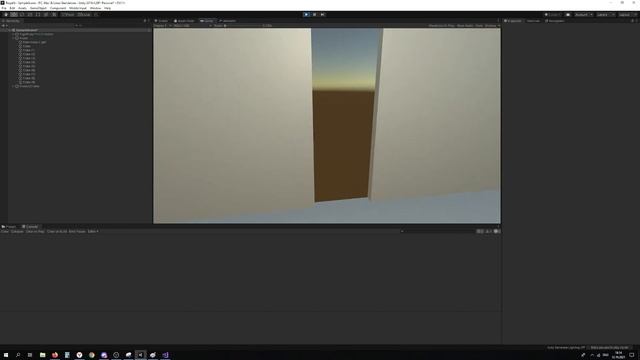Switch to the Game tab
640x360 pixels.
207,21
